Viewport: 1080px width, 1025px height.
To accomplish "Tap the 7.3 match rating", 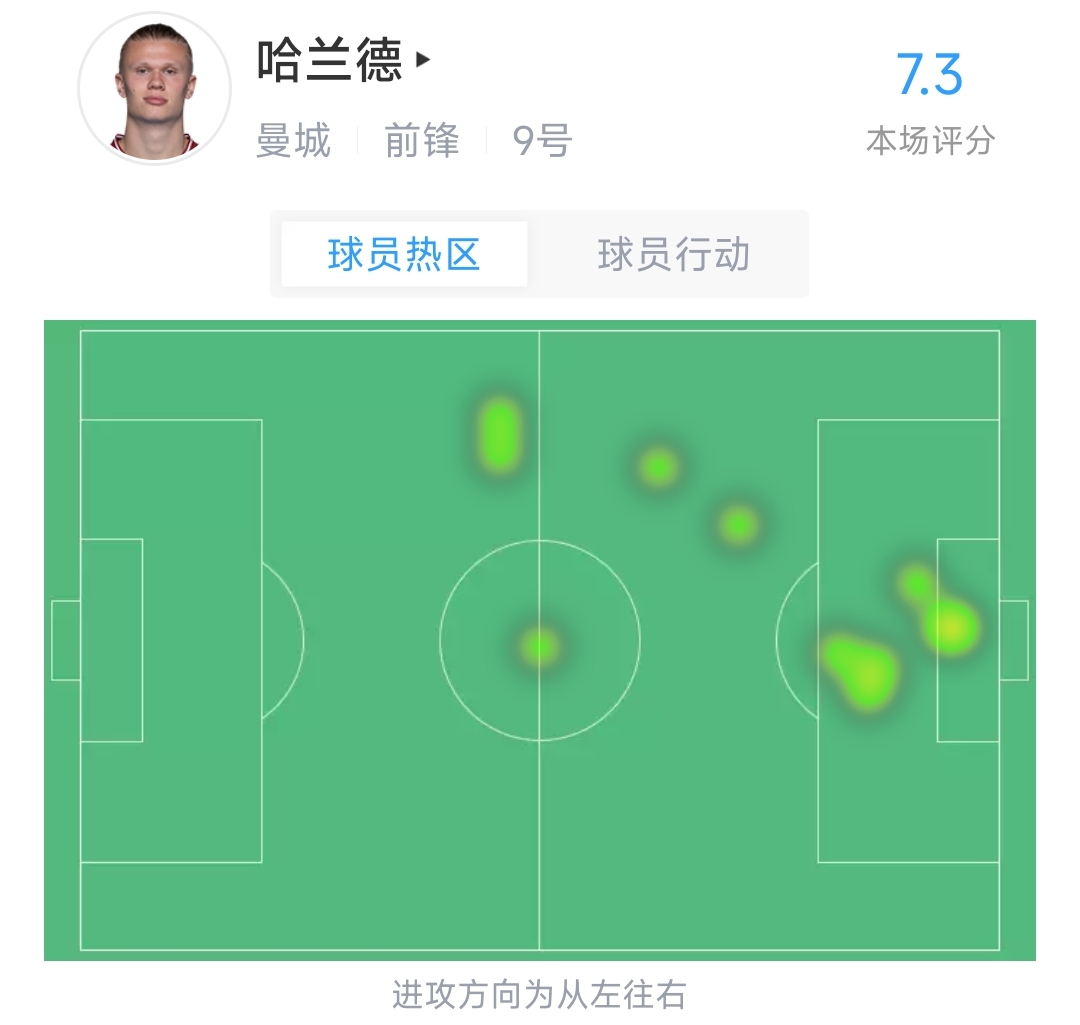I will [928, 74].
